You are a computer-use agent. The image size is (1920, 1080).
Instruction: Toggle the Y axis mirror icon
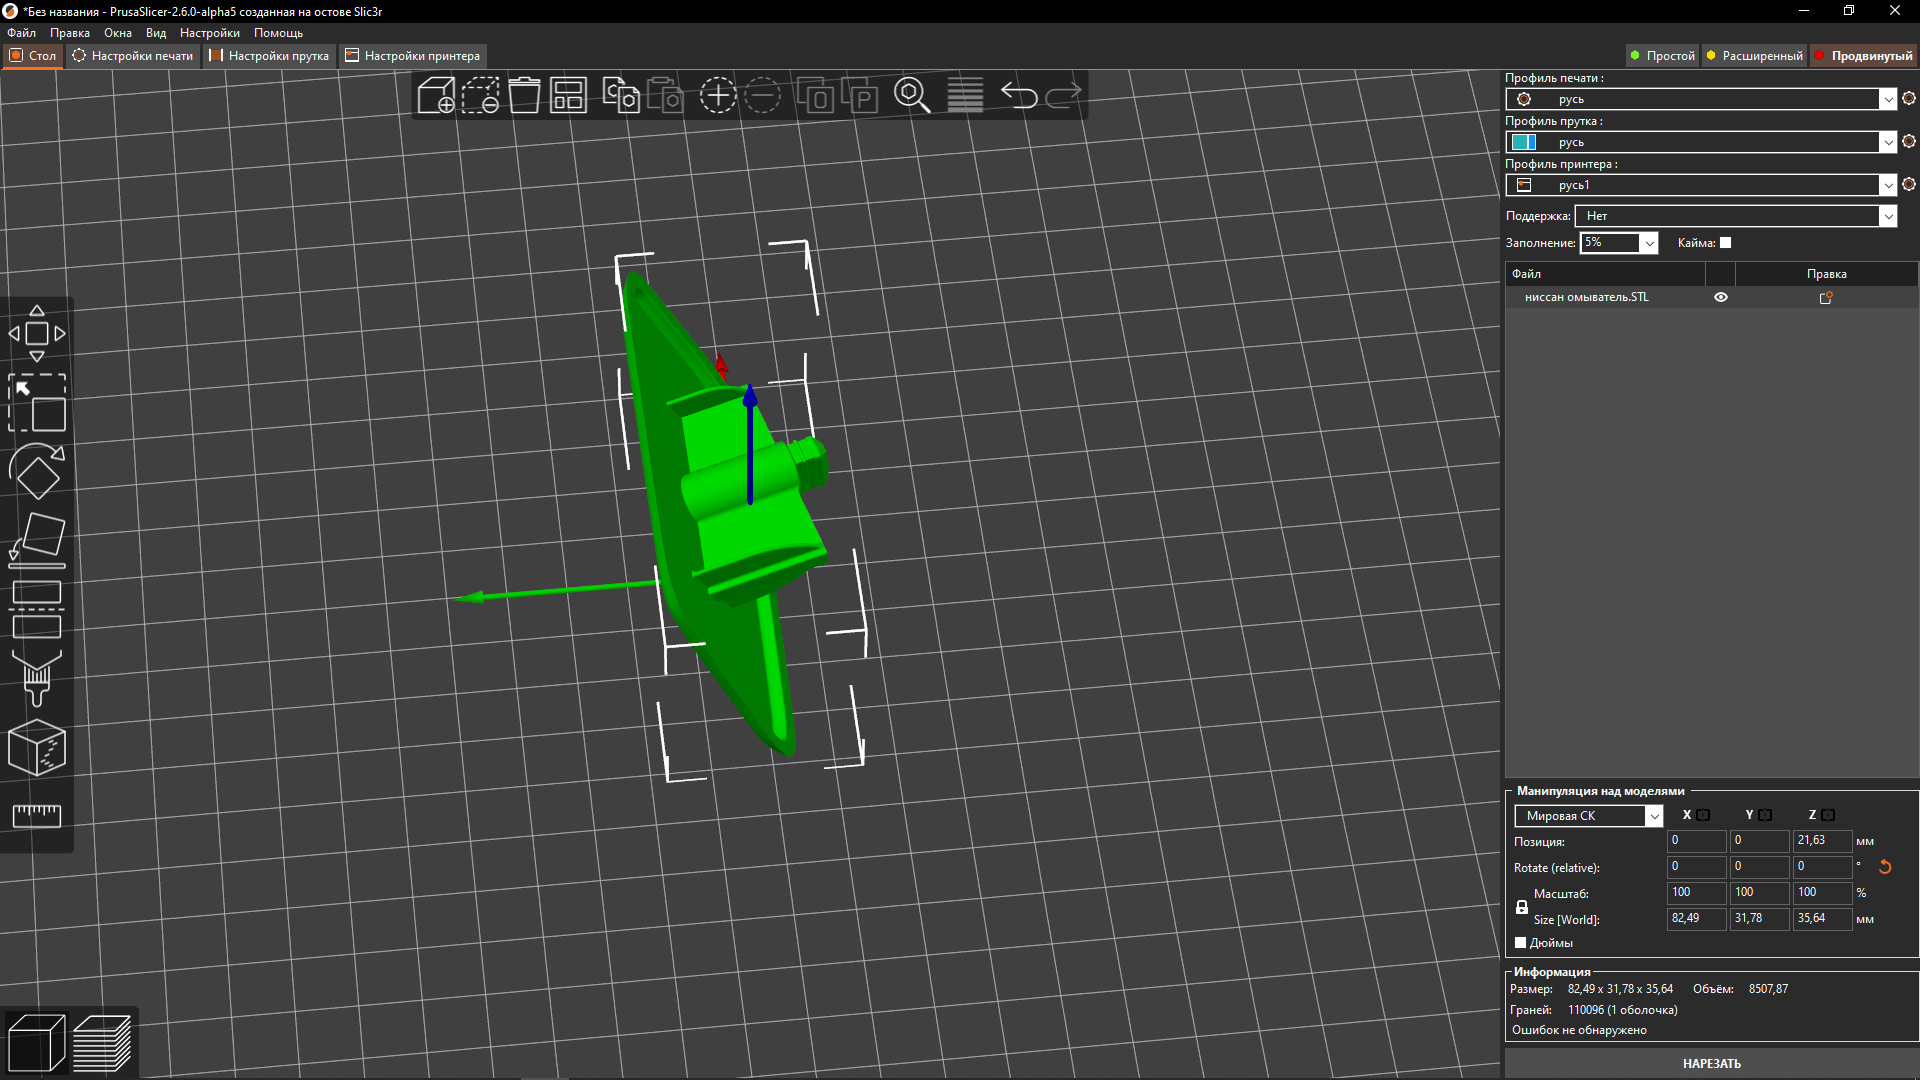pos(1766,815)
